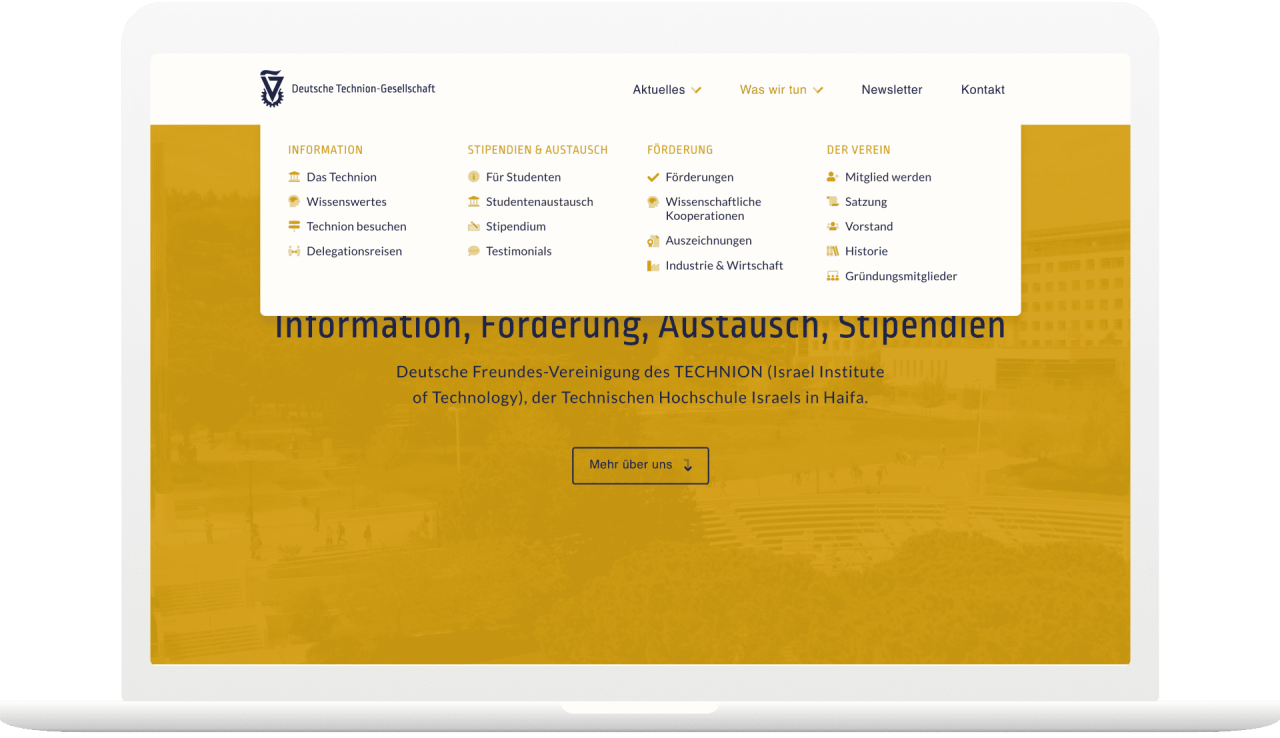Click the icon beside Delegationsreisen
Viewport: 1280px width, 738px height.
coord(294,251)
